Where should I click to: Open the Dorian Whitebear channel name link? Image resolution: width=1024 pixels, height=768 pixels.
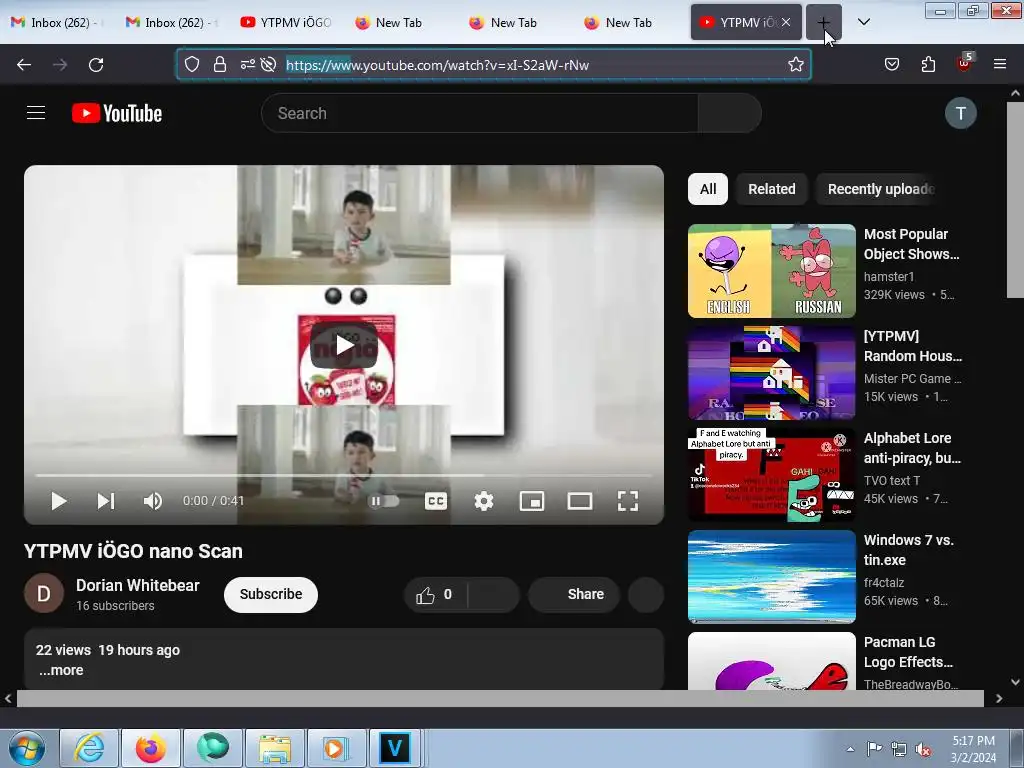coord(138,585)
